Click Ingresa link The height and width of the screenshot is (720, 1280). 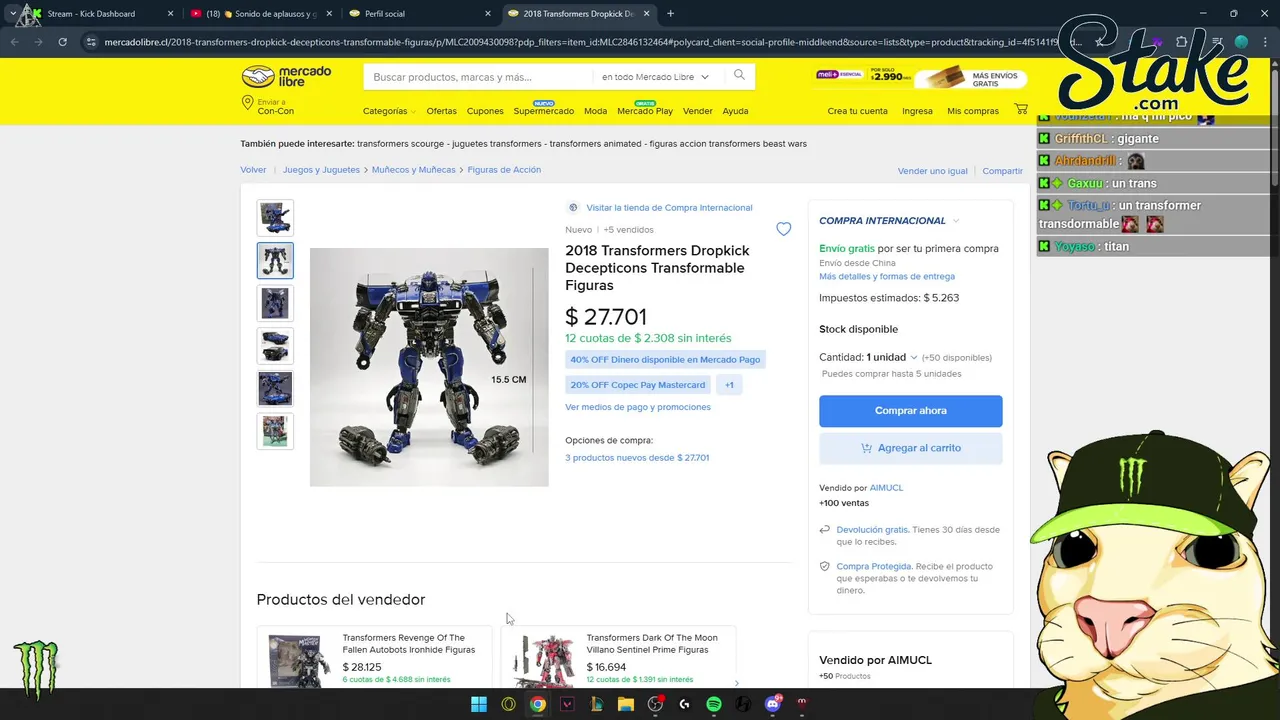917,111
